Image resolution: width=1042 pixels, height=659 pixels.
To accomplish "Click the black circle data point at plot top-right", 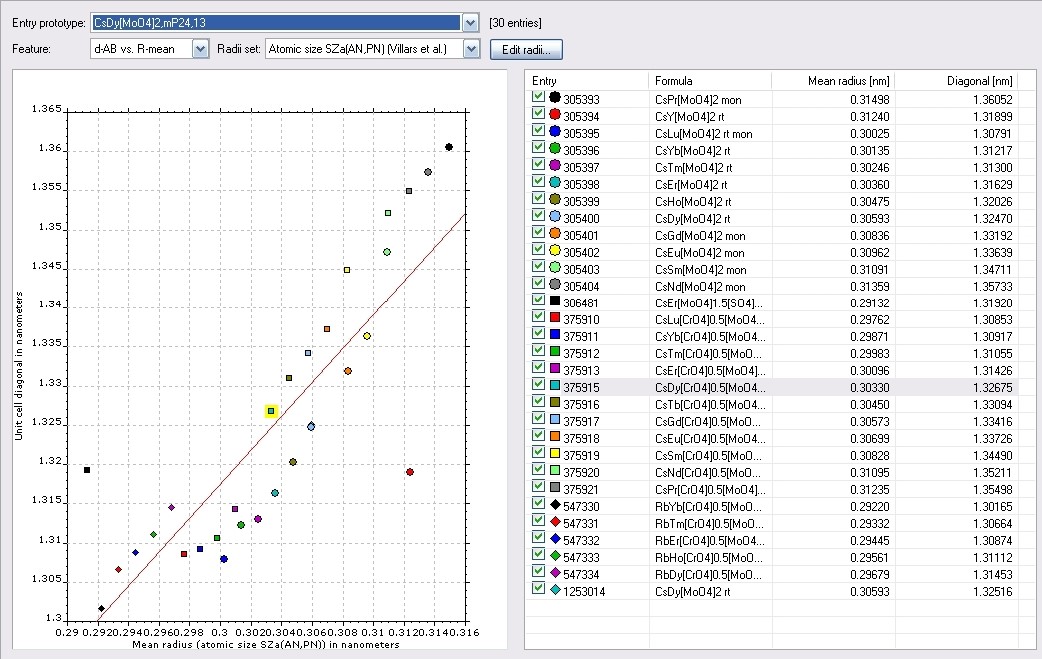I will pos(449,147).
